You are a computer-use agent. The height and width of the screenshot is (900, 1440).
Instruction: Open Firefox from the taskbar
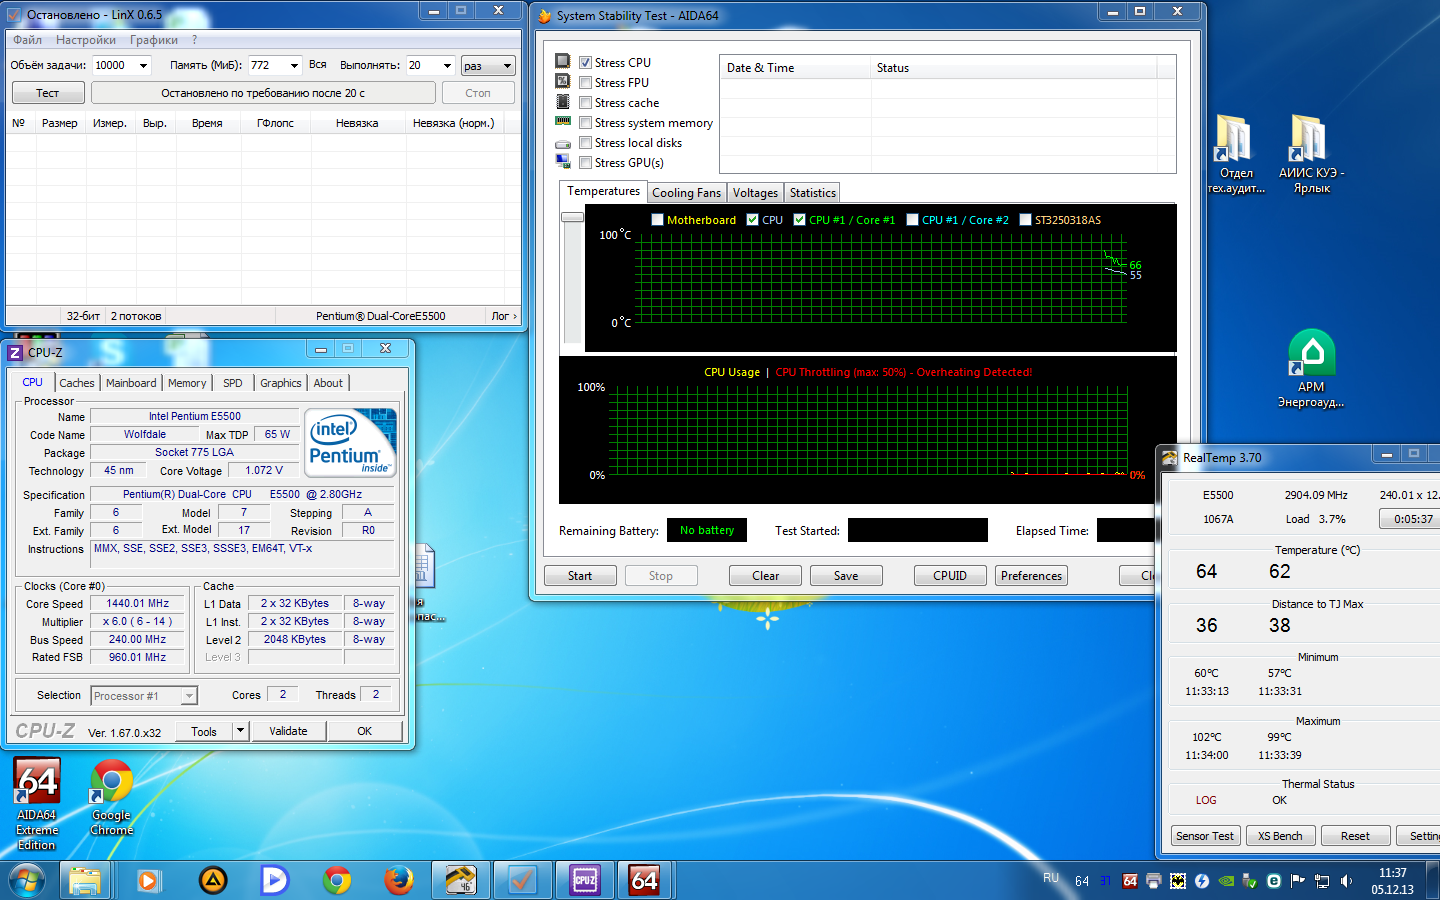click(399, 881)
